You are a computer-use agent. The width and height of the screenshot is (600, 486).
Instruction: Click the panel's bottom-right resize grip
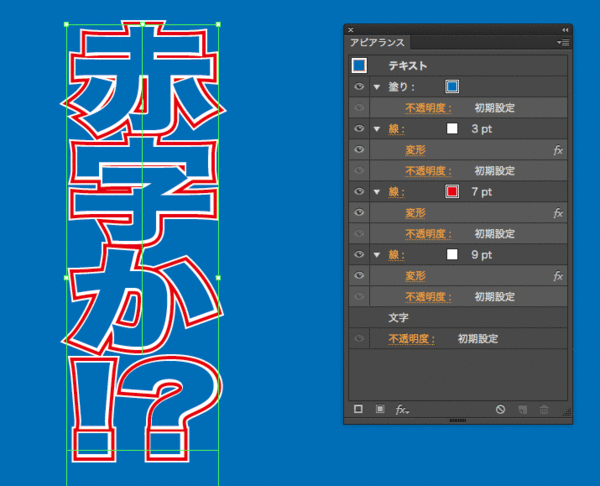567,412
